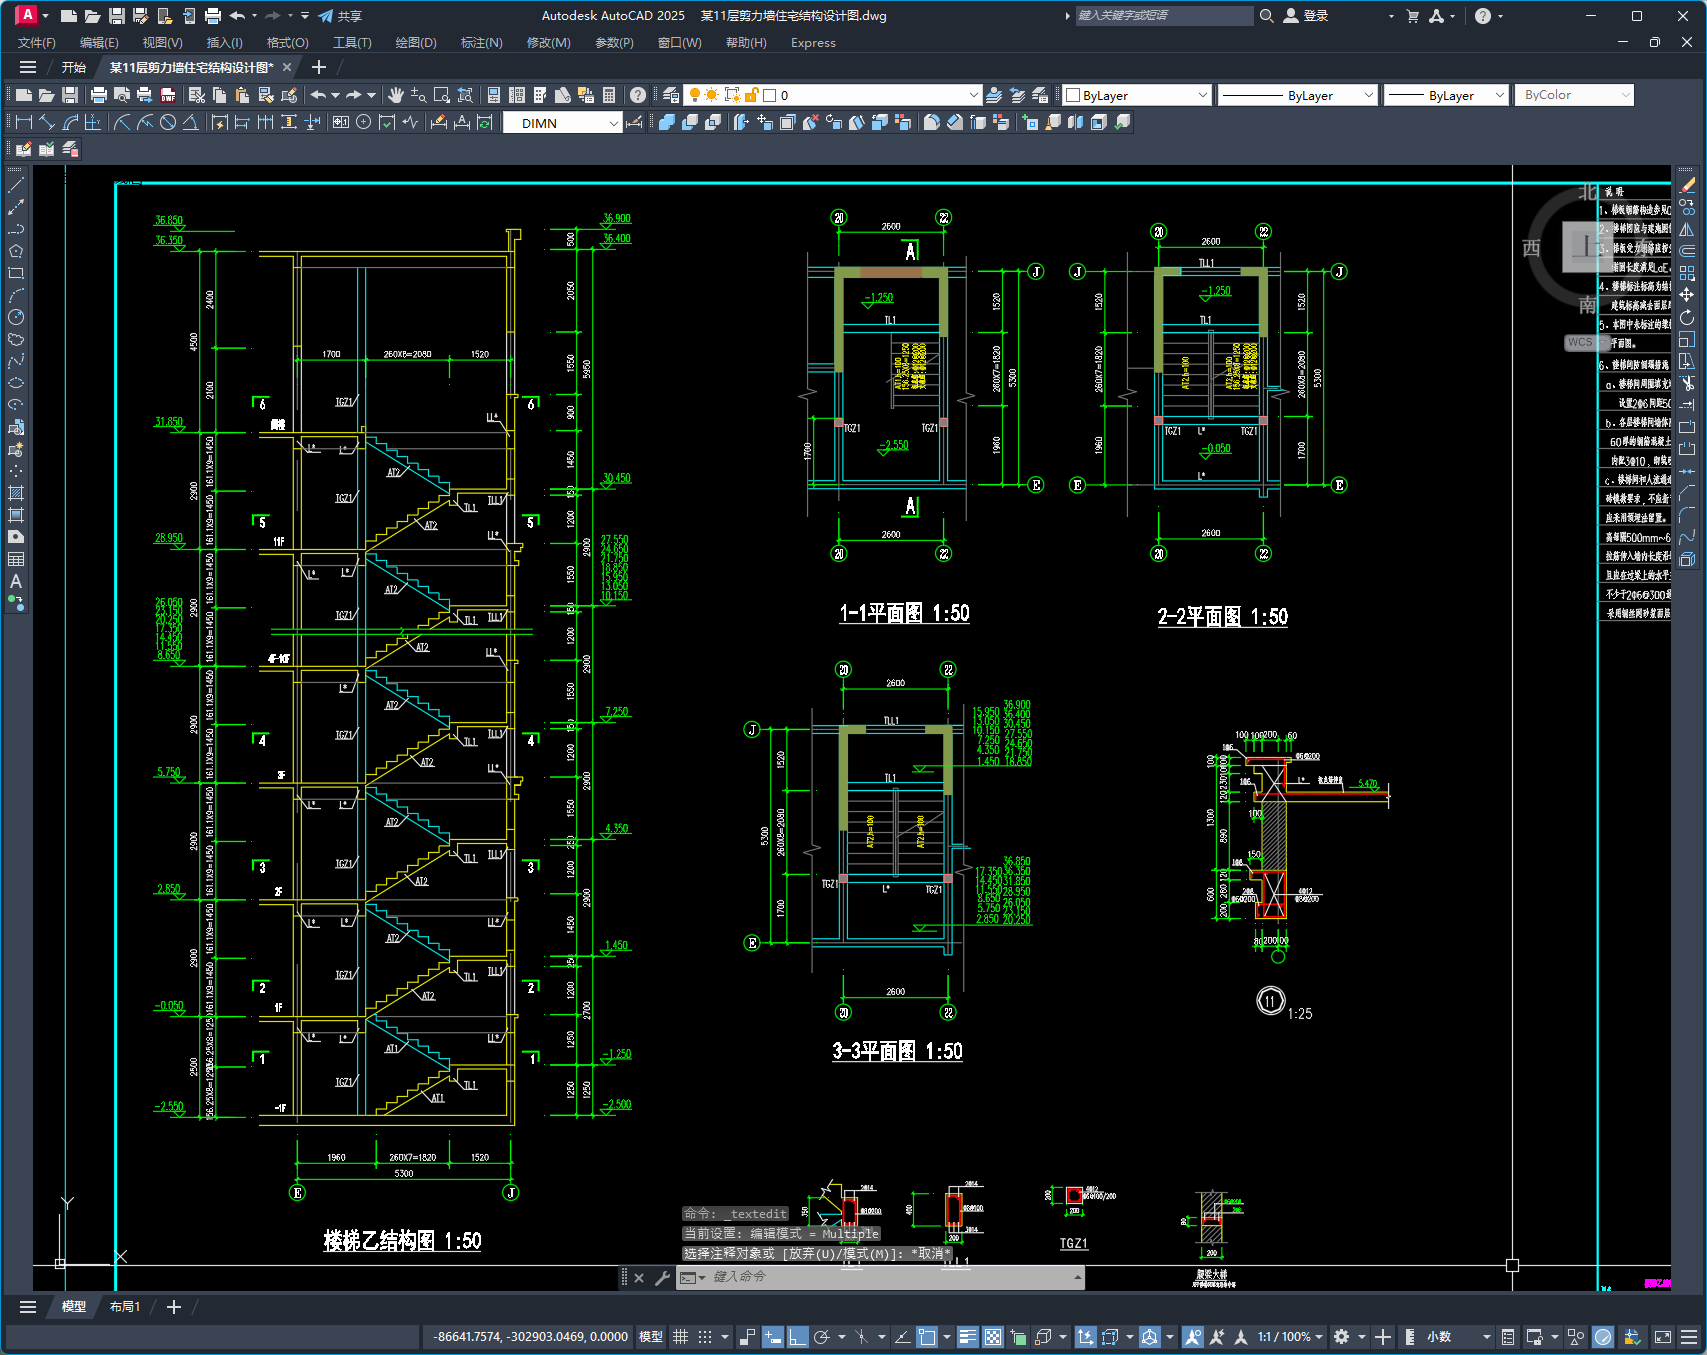Viewport: 1707px width, 1355px height.
Task: Click the Paste clipboard icon
Action: [x=242, y=95]
